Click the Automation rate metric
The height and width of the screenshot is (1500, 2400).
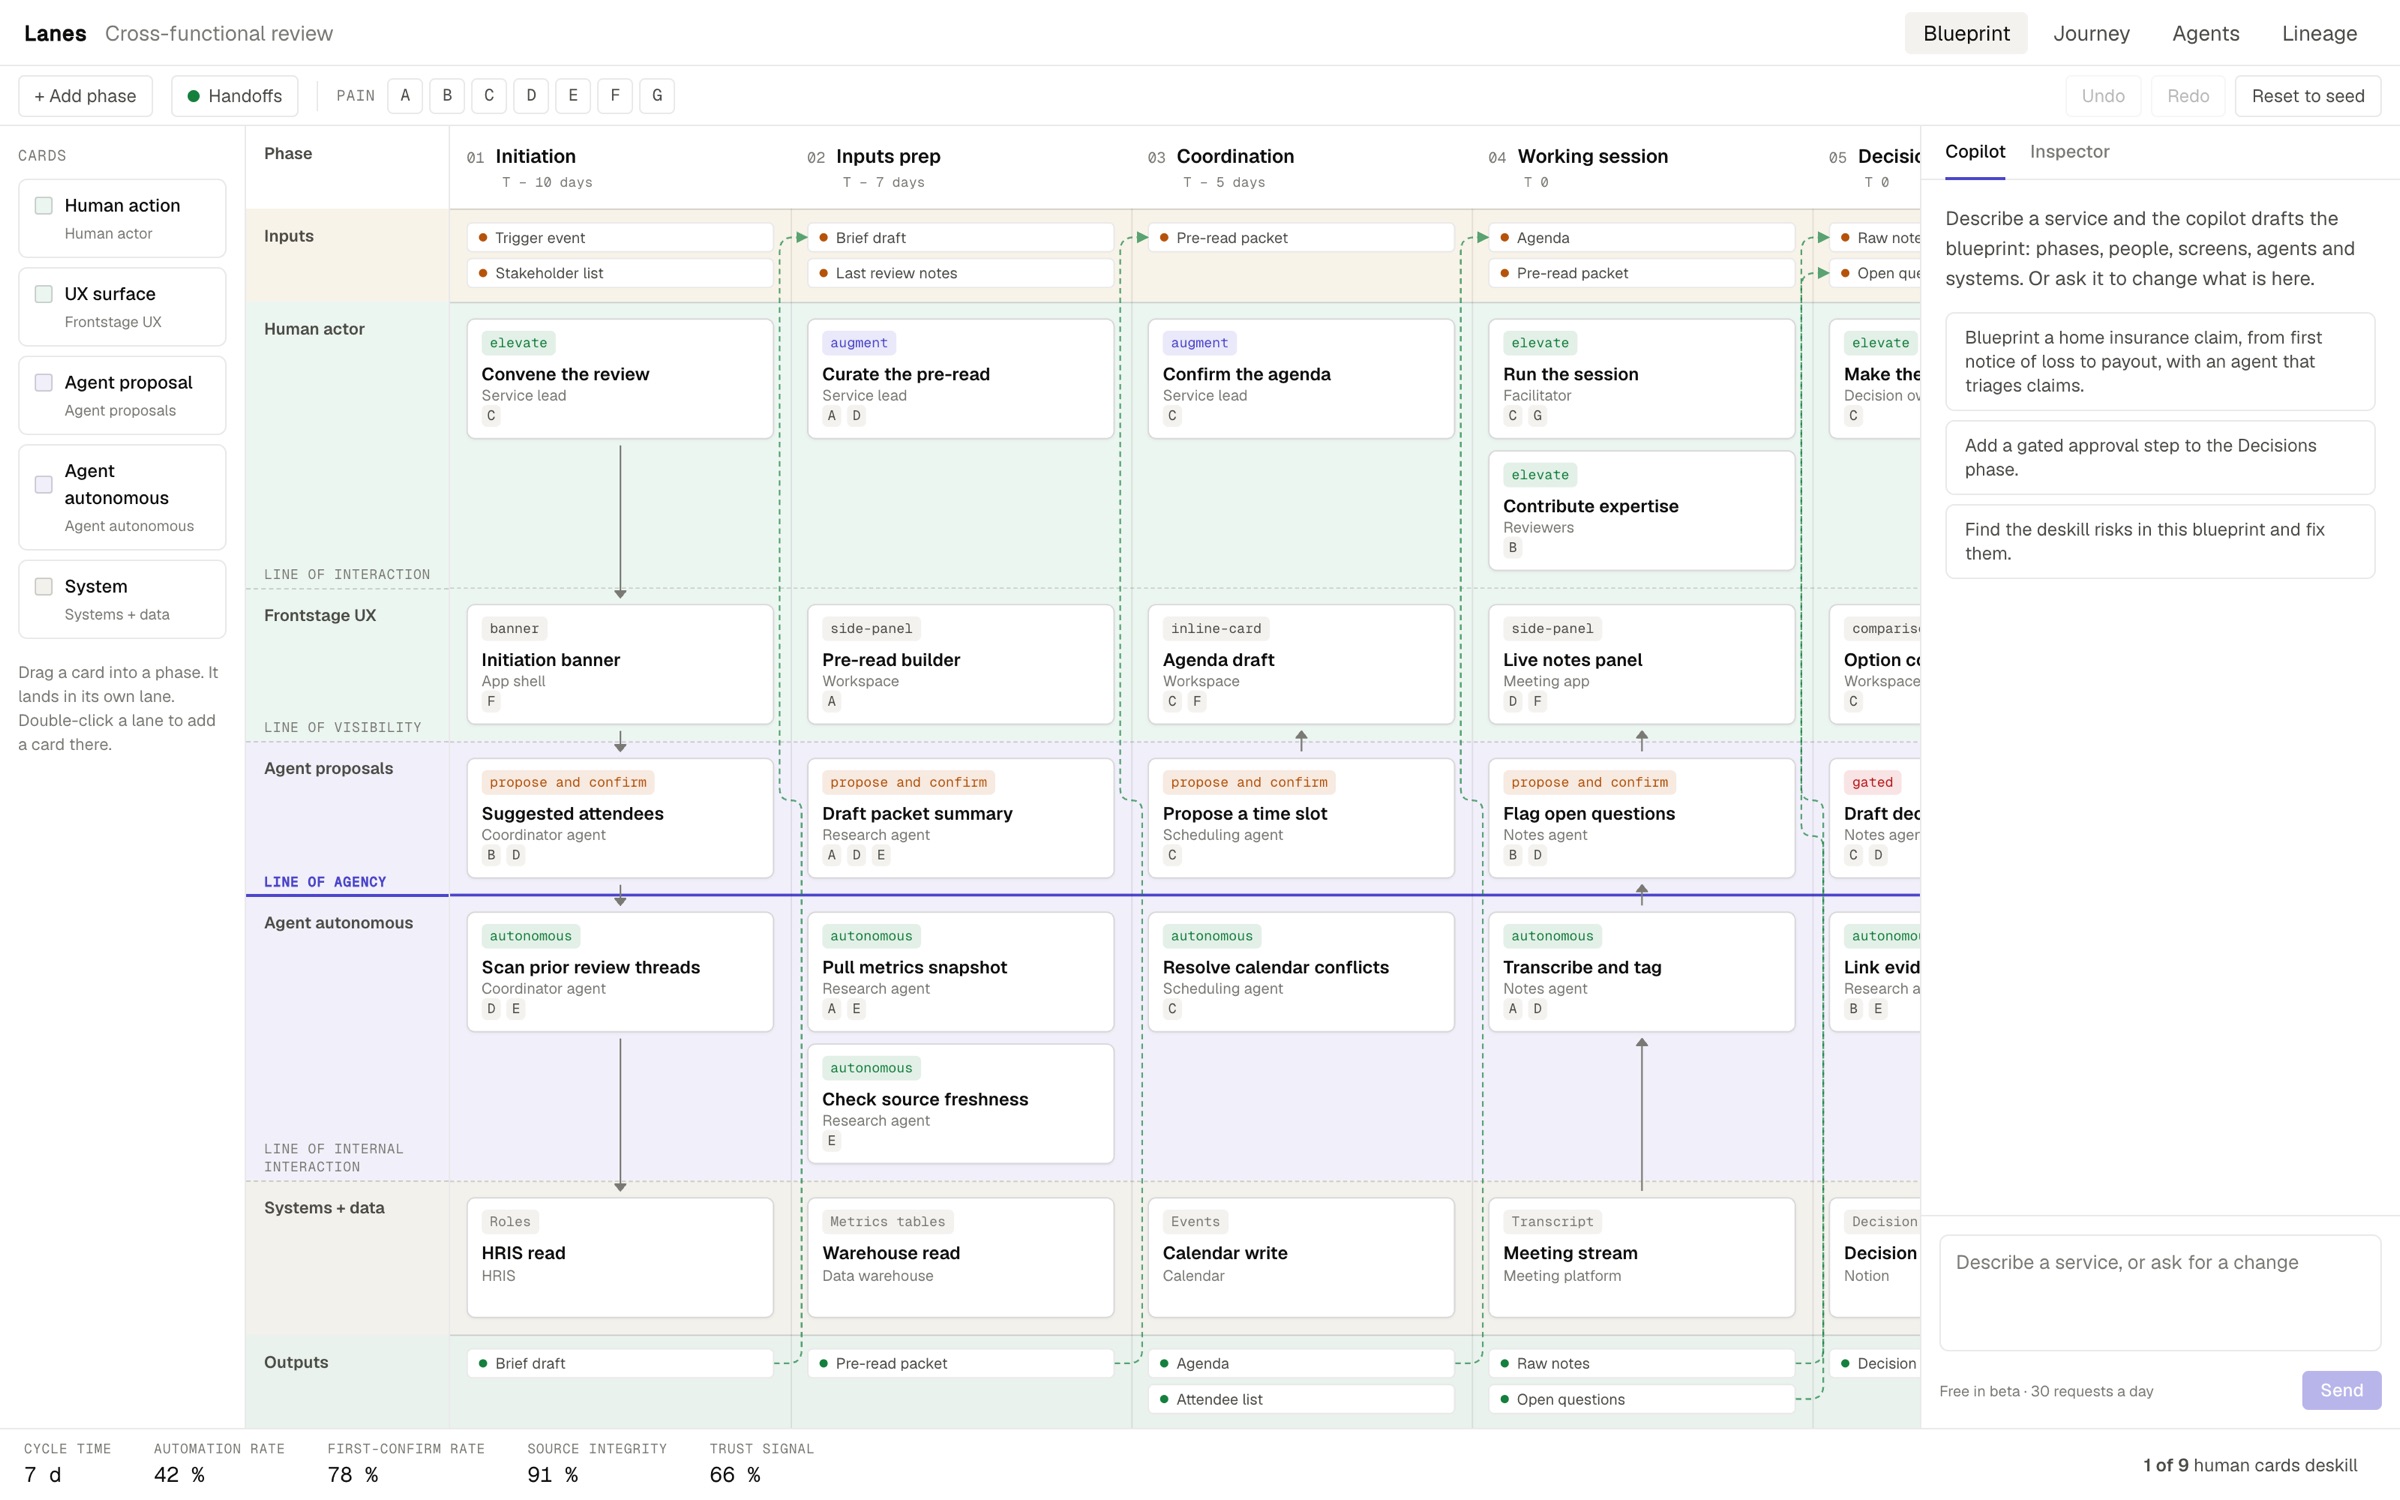(x=219, y=1463)
